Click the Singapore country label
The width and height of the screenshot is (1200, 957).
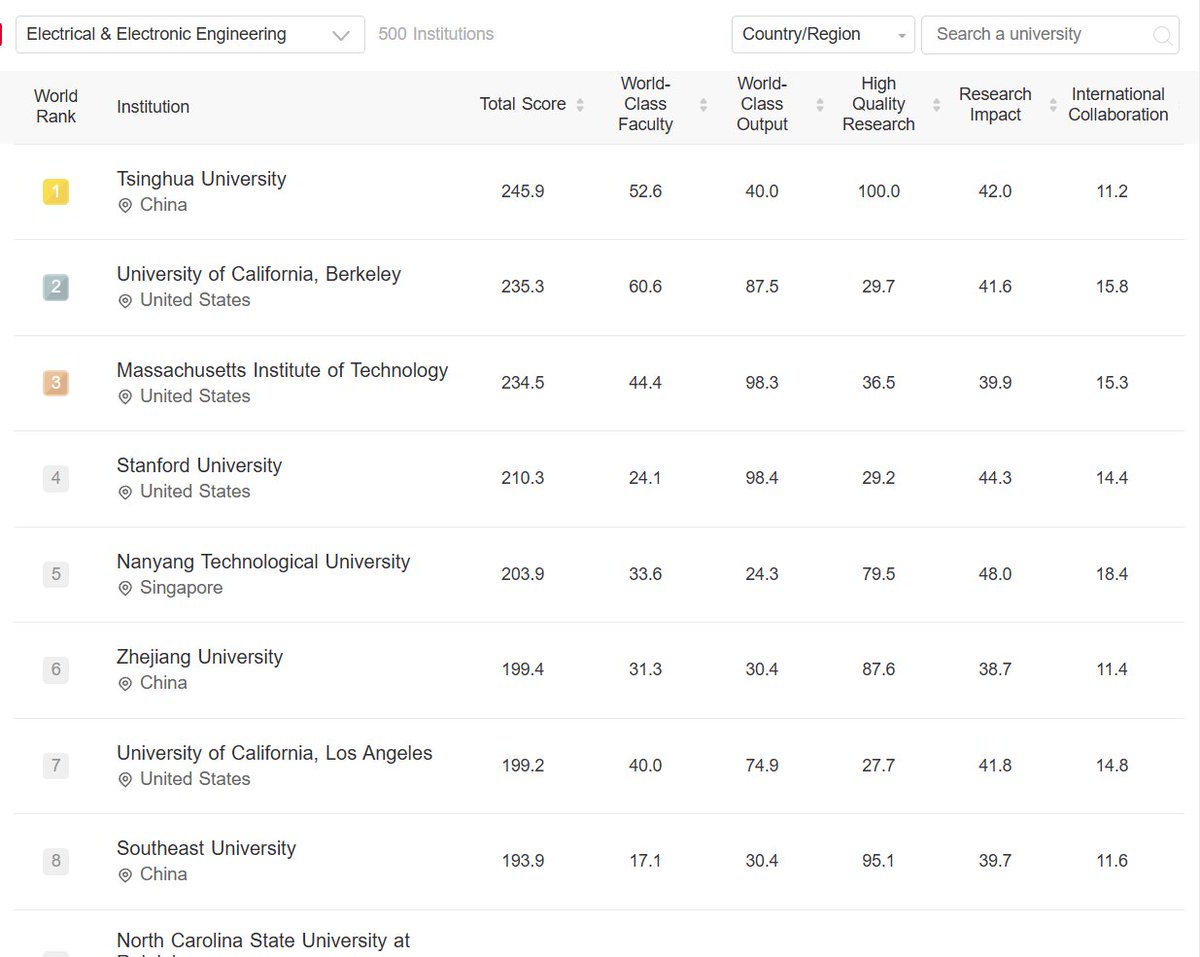(x=181, y=588)
